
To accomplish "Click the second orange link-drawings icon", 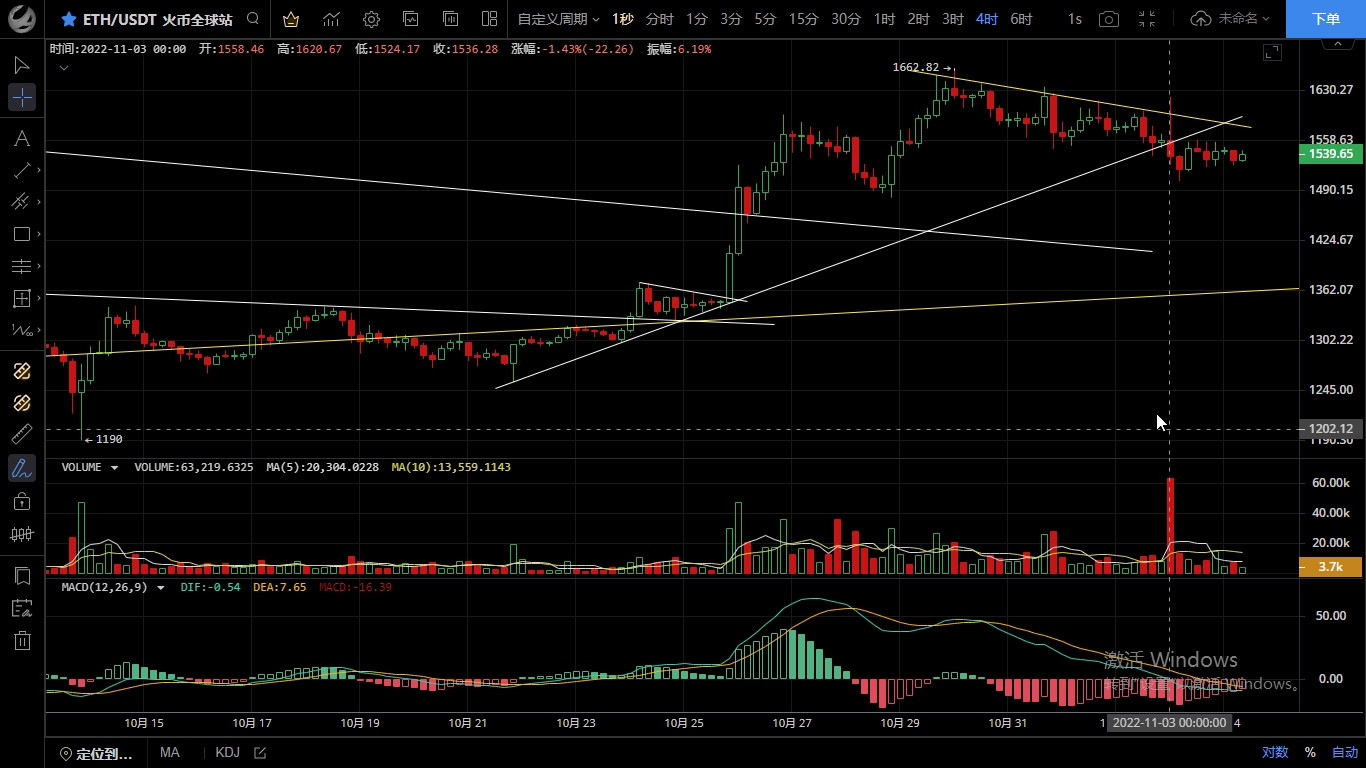I will coord(22,403).
